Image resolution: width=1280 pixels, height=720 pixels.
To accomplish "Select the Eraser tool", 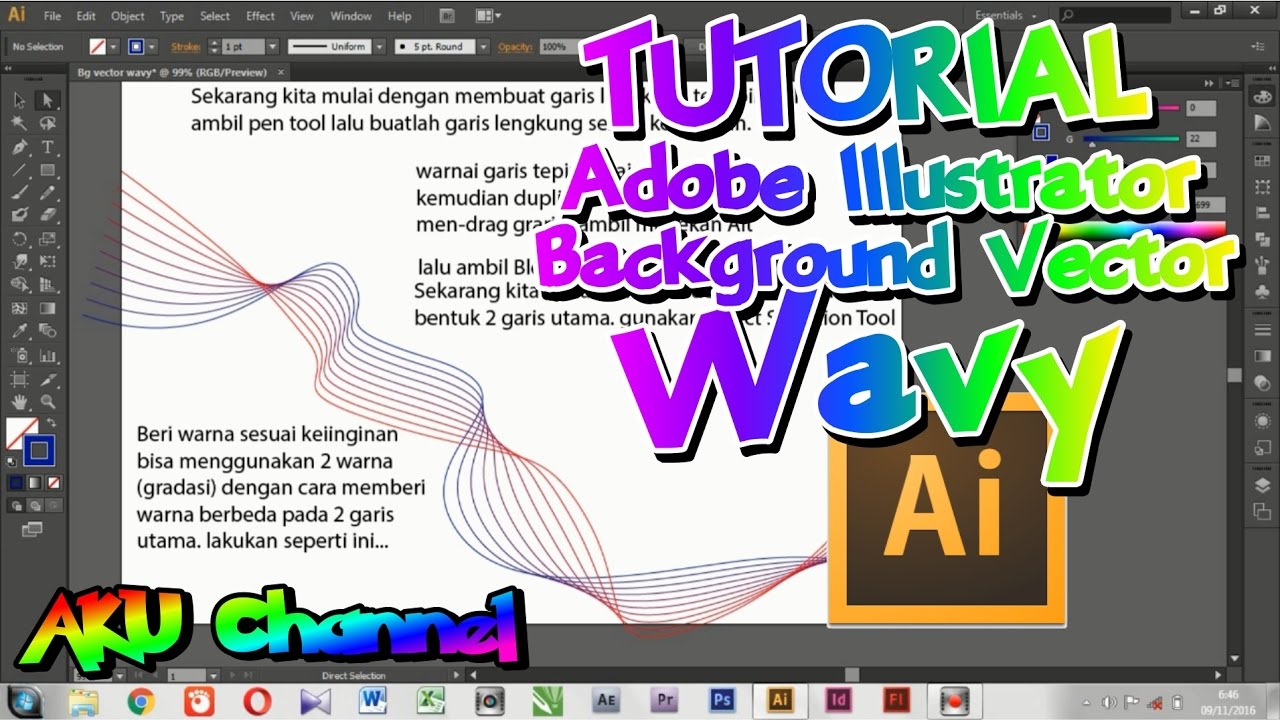I will click(x=47, y=215).
